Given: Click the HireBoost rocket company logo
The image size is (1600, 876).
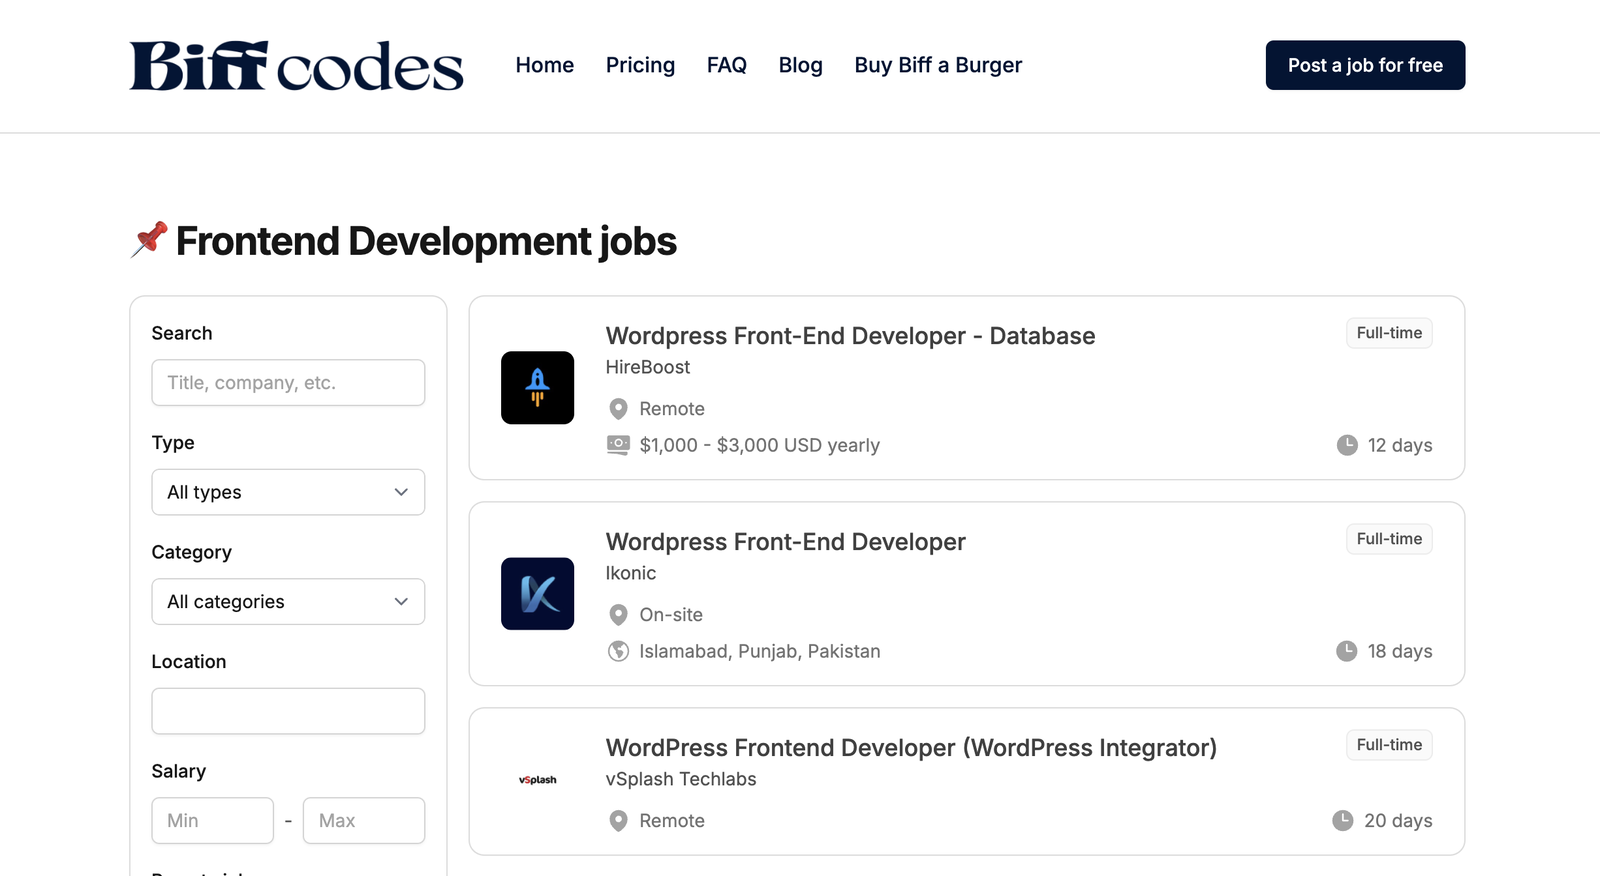Looking at the screenshot, I should (x=537, y=388).
